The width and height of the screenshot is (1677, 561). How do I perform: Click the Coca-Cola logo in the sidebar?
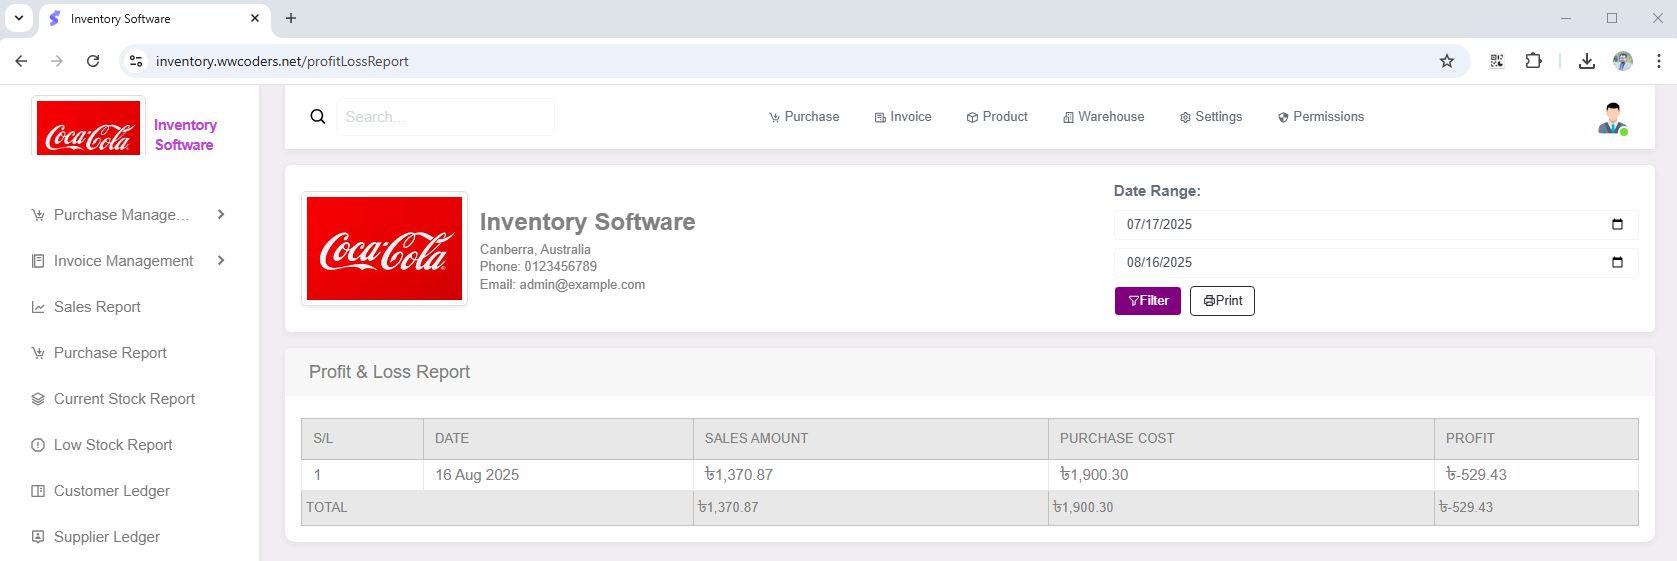[89, 128]
